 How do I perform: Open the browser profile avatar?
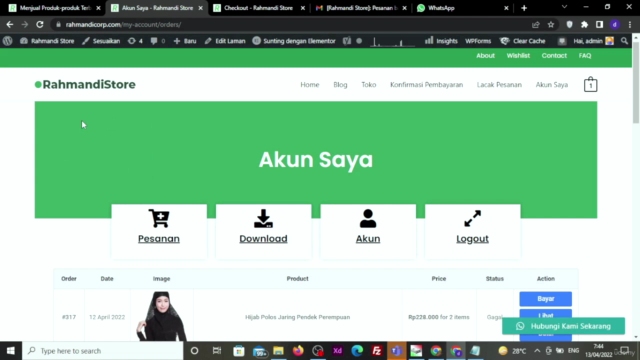(x=615, y=24)
